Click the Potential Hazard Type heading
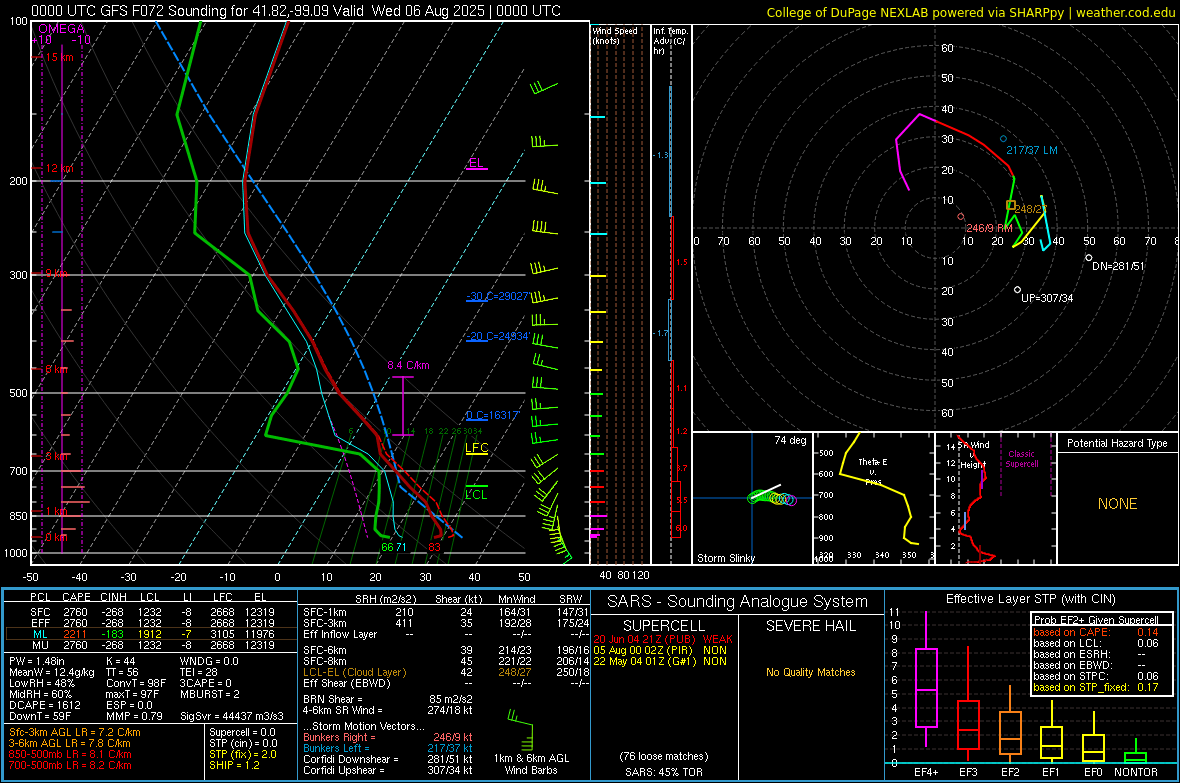1180x783 pixels. [1117, 443]
